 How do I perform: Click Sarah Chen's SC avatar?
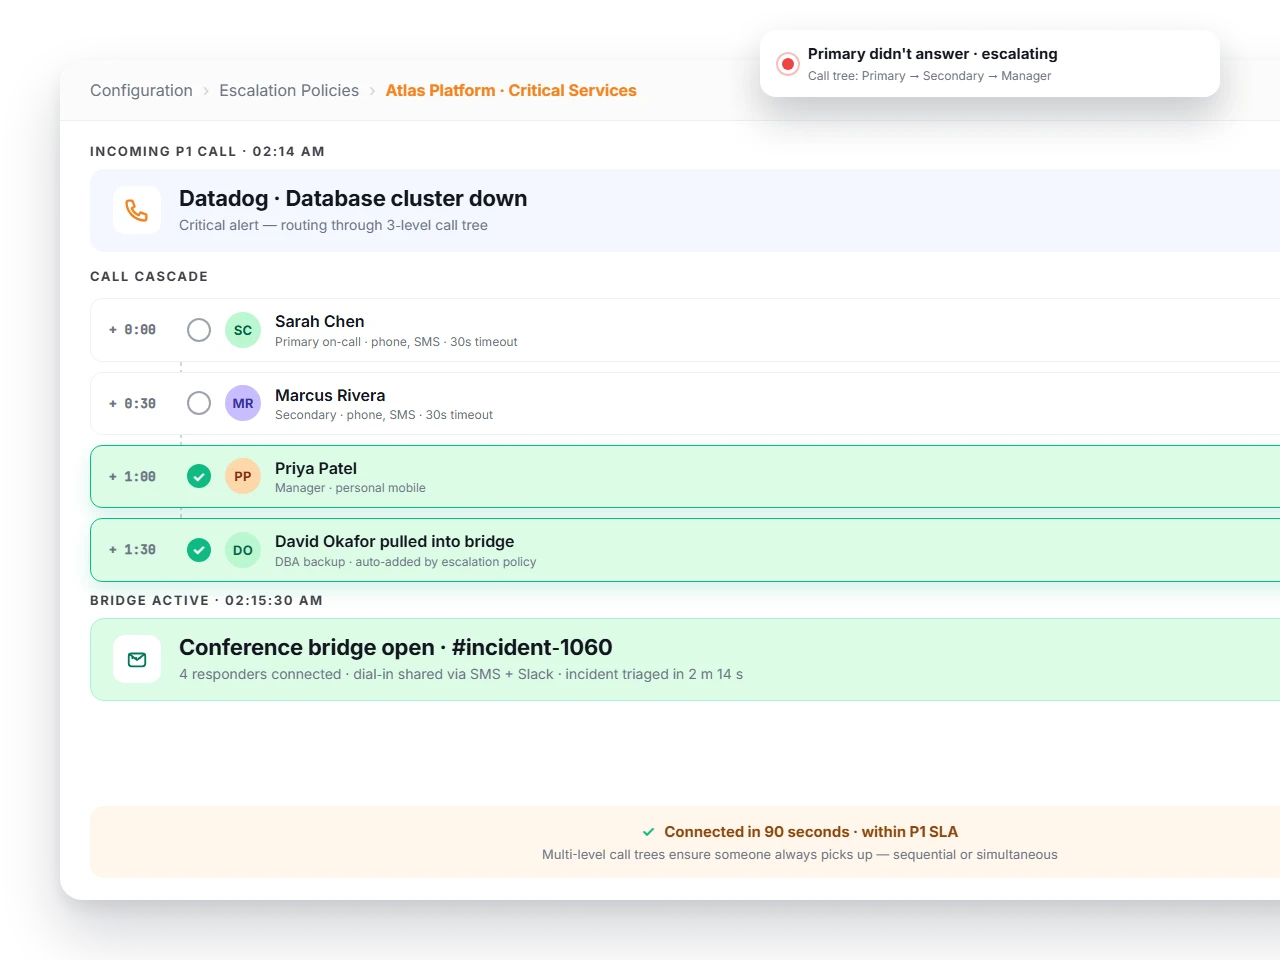point(243,330)
